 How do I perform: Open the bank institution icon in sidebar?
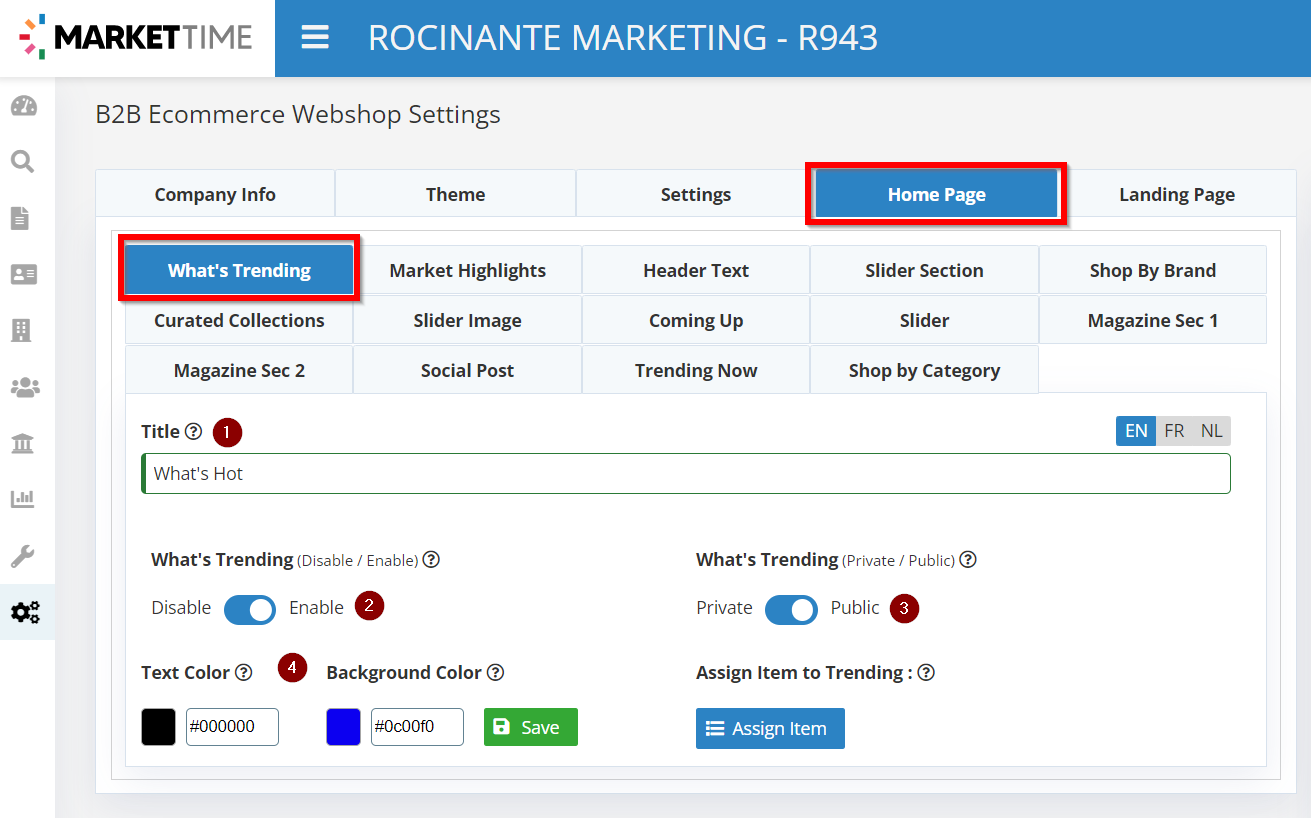click(x=23, y=442)
